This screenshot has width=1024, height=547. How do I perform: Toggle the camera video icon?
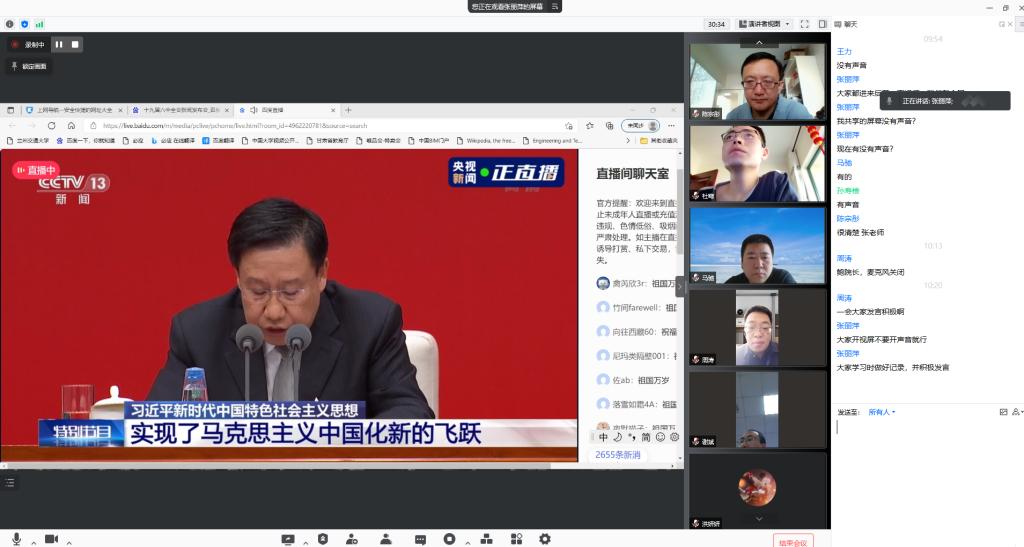[x=51, y=539]
